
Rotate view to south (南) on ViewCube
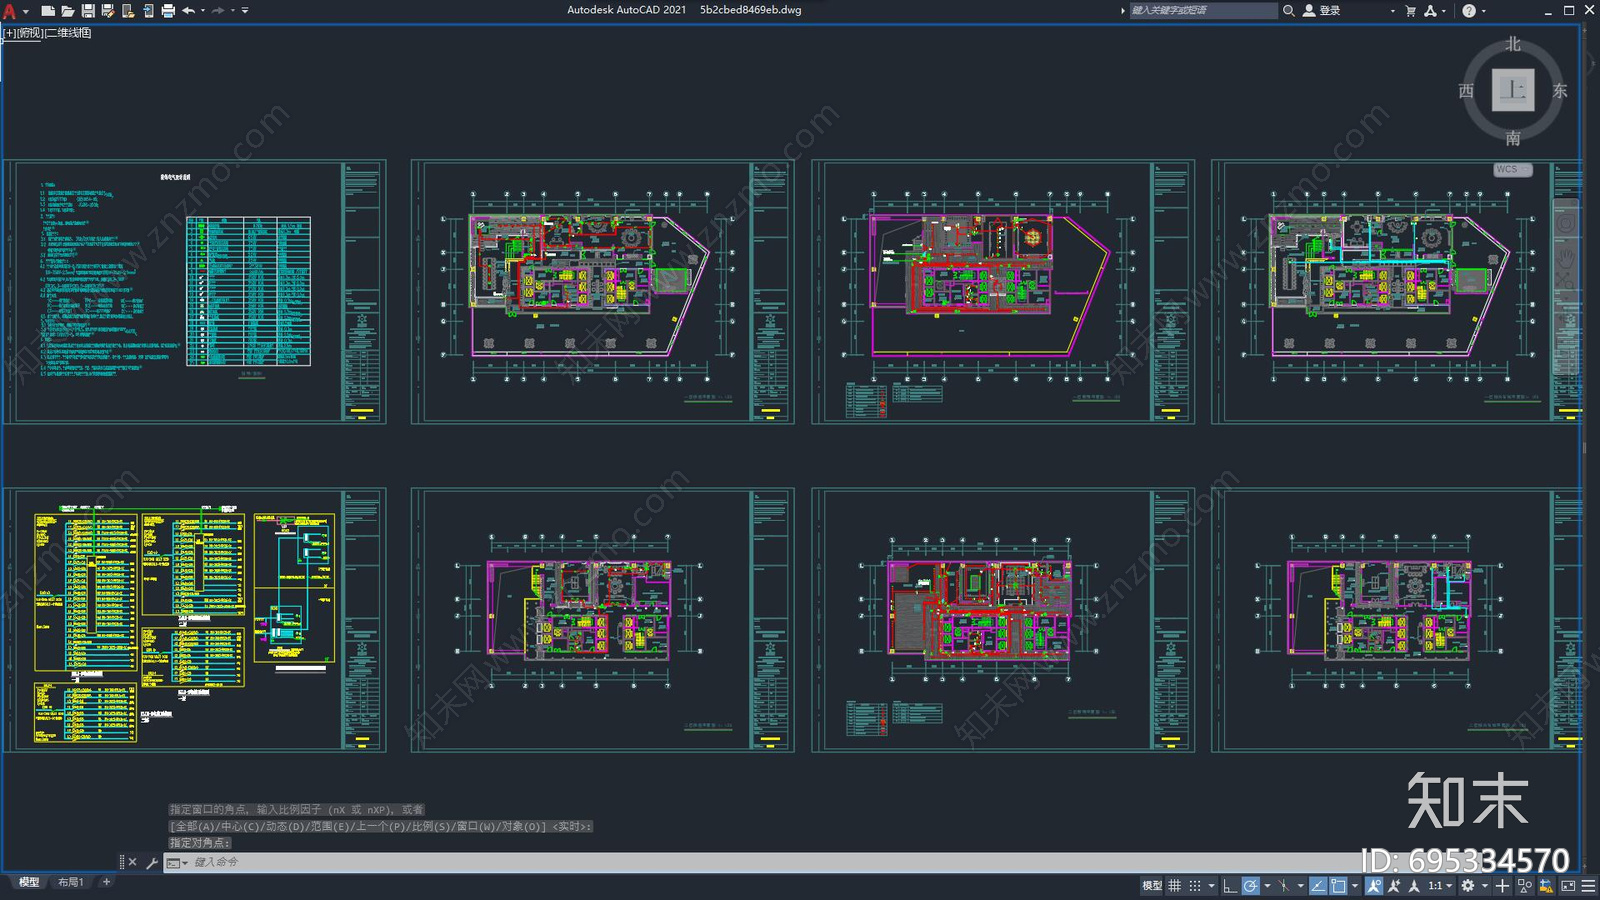pyautogui.click(x=1513, y=138)
